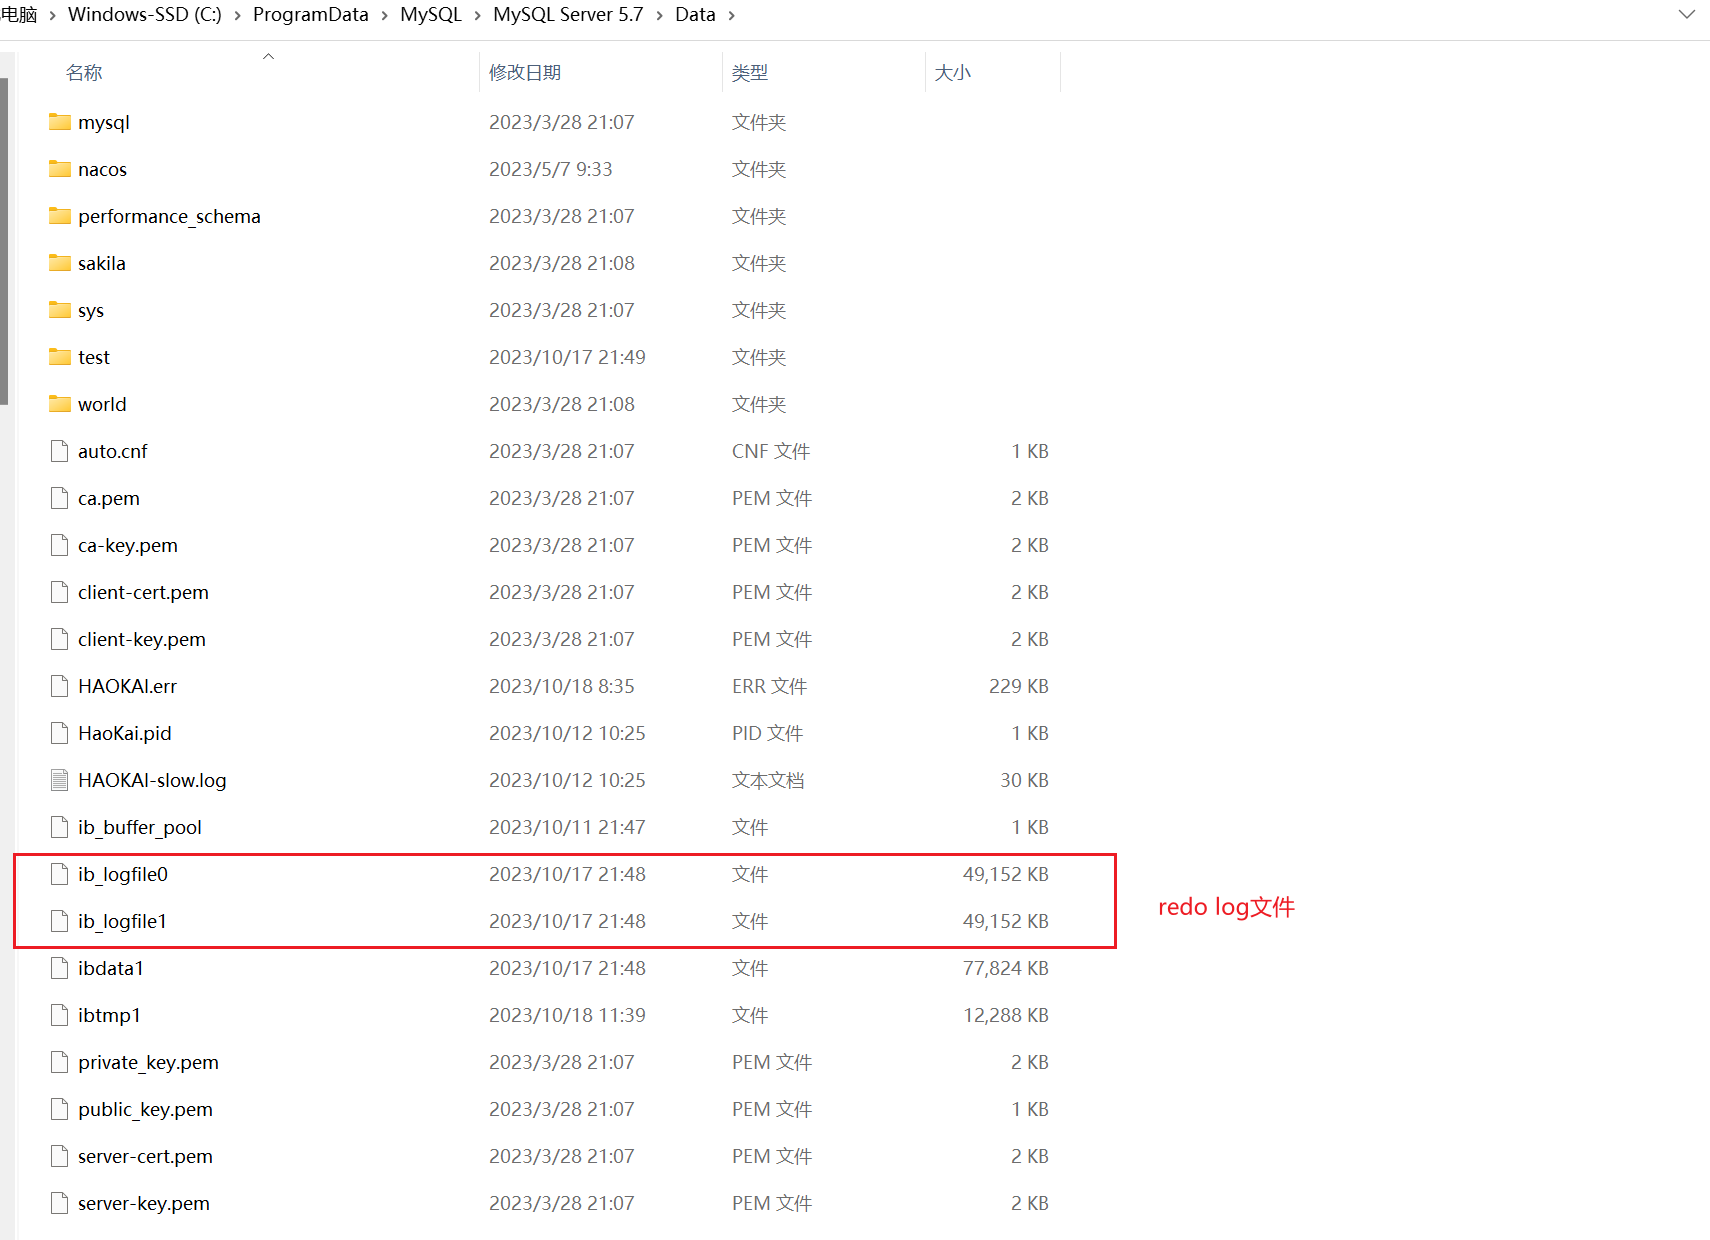Click the date 2023/10/17 21:49
The width and height of the screenshot is (1710, 1240).
click(567, 357)
